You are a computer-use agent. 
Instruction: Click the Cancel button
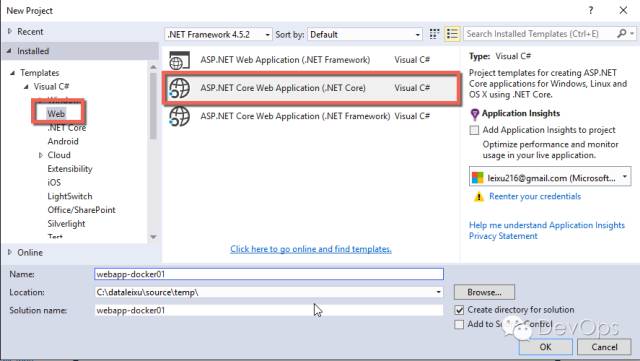coord(604,347)
